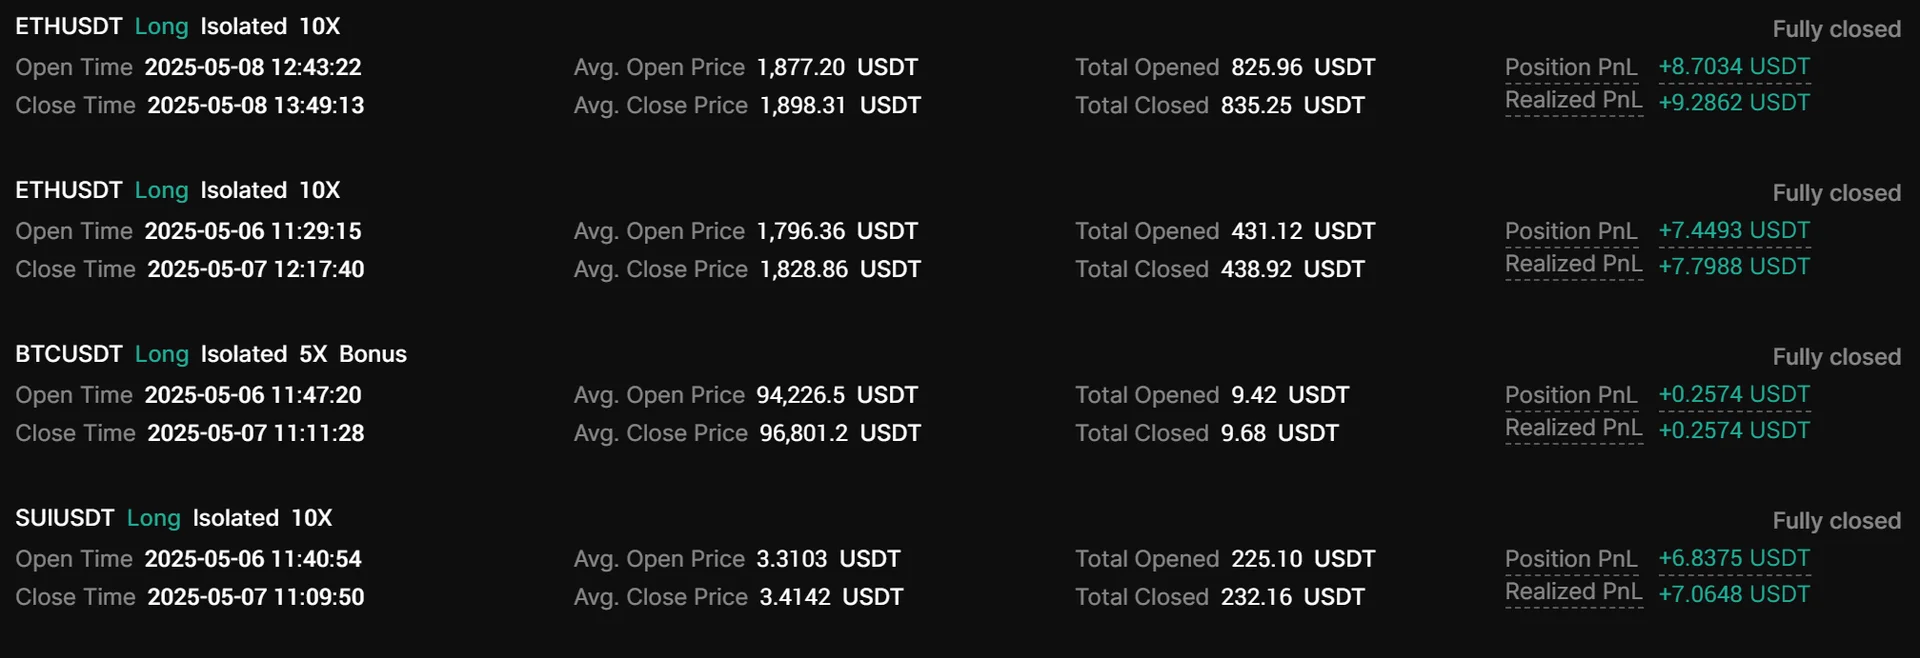Select the BTCUSDT symbol name
Screen dimensions: 1920x658
click(68, 355)
